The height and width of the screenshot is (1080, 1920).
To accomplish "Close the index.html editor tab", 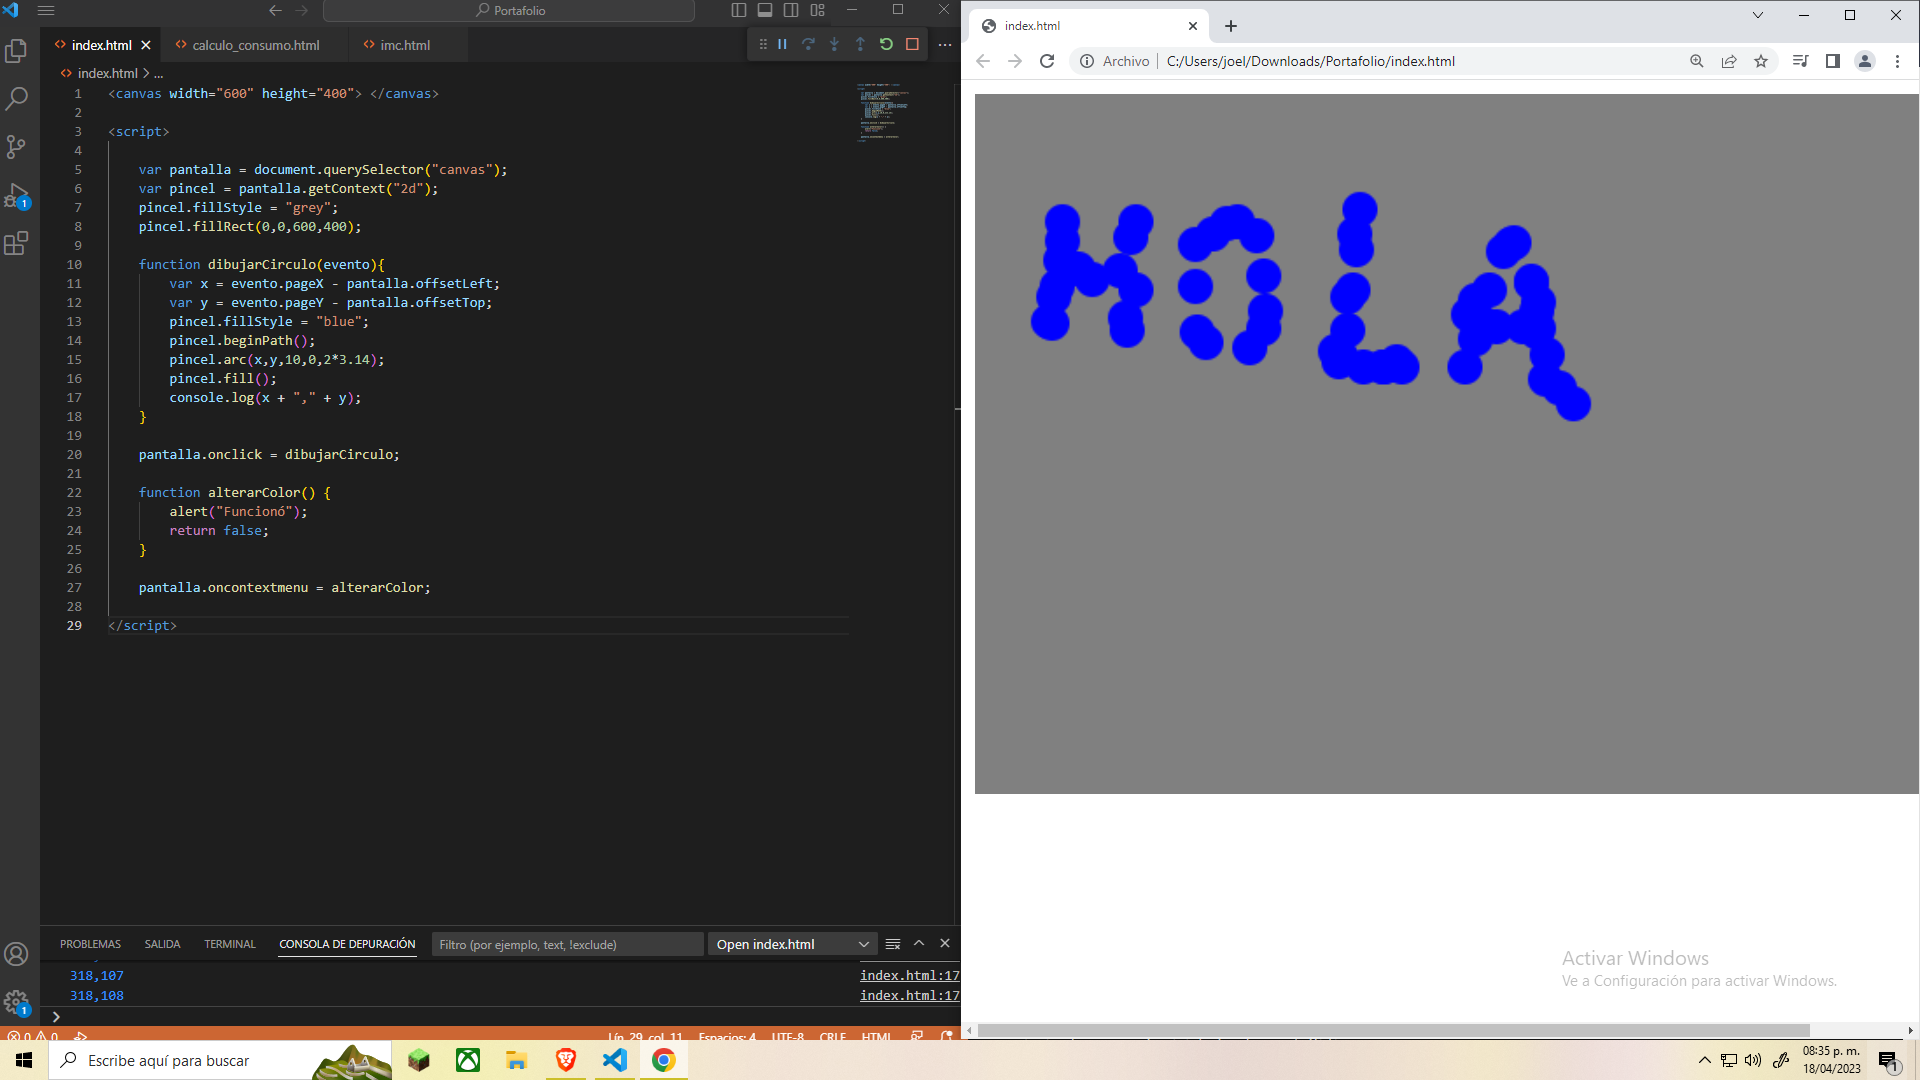I will coord(146,45).
